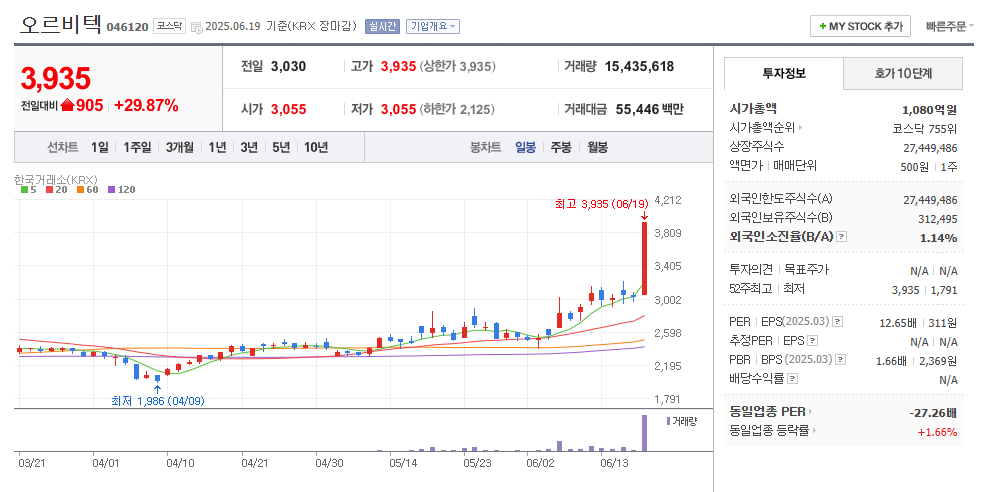Click the orange 60-day moving average legend swatch

pos(80,189)
